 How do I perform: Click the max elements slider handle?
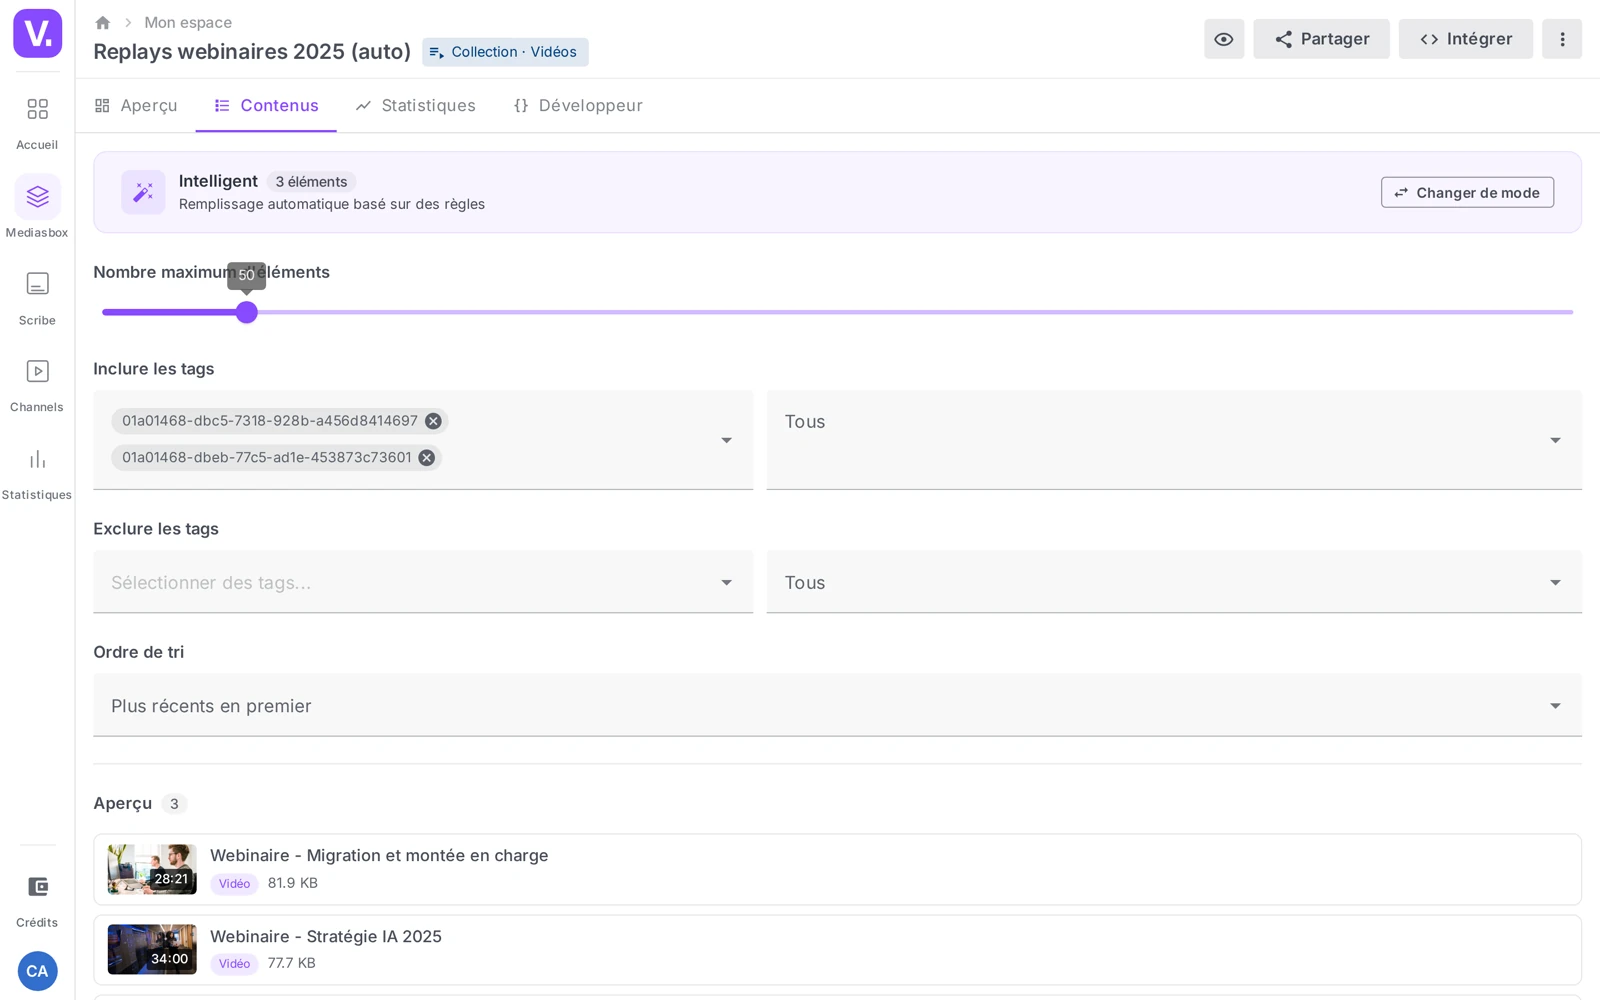click(x=247, y=312)
